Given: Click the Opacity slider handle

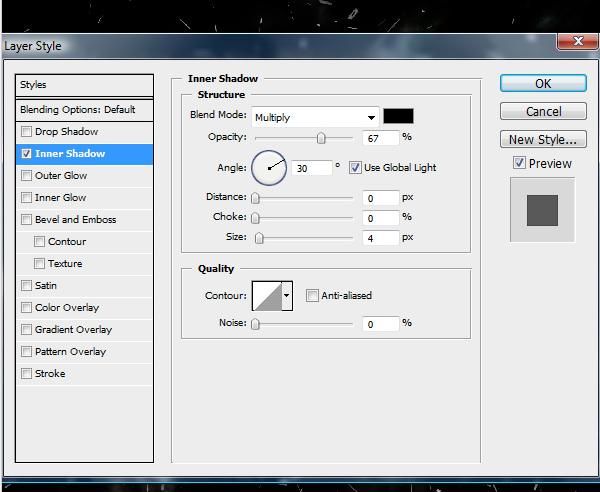Looking at the screenshot, I should coord(321,138).
